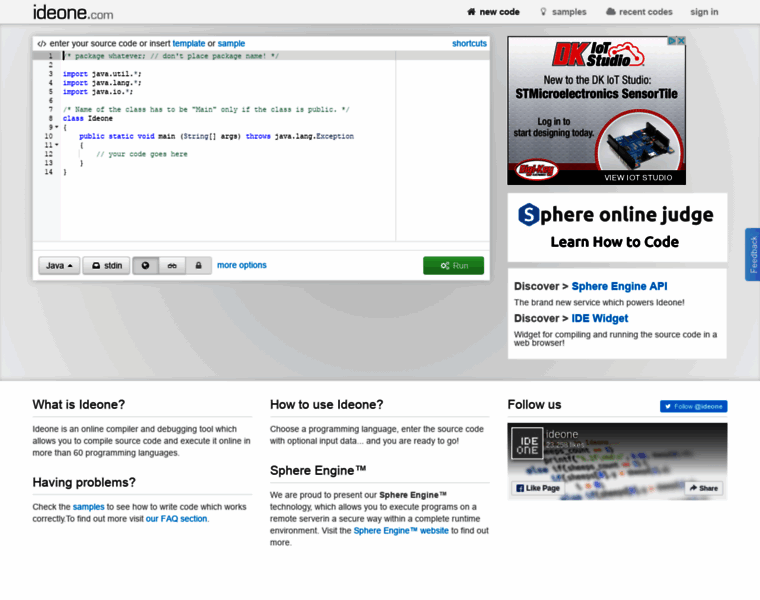760x600 pixels.
Task: Click the cloud icon beside recent codes
Action: click(611, 12)
